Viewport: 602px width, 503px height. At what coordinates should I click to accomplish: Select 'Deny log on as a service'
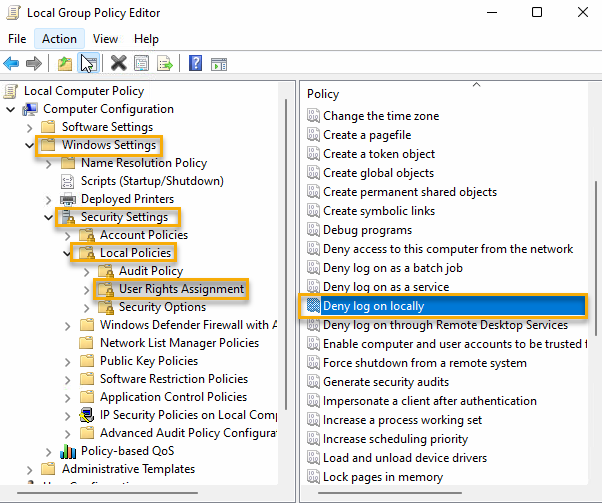[x=386, y=287]
